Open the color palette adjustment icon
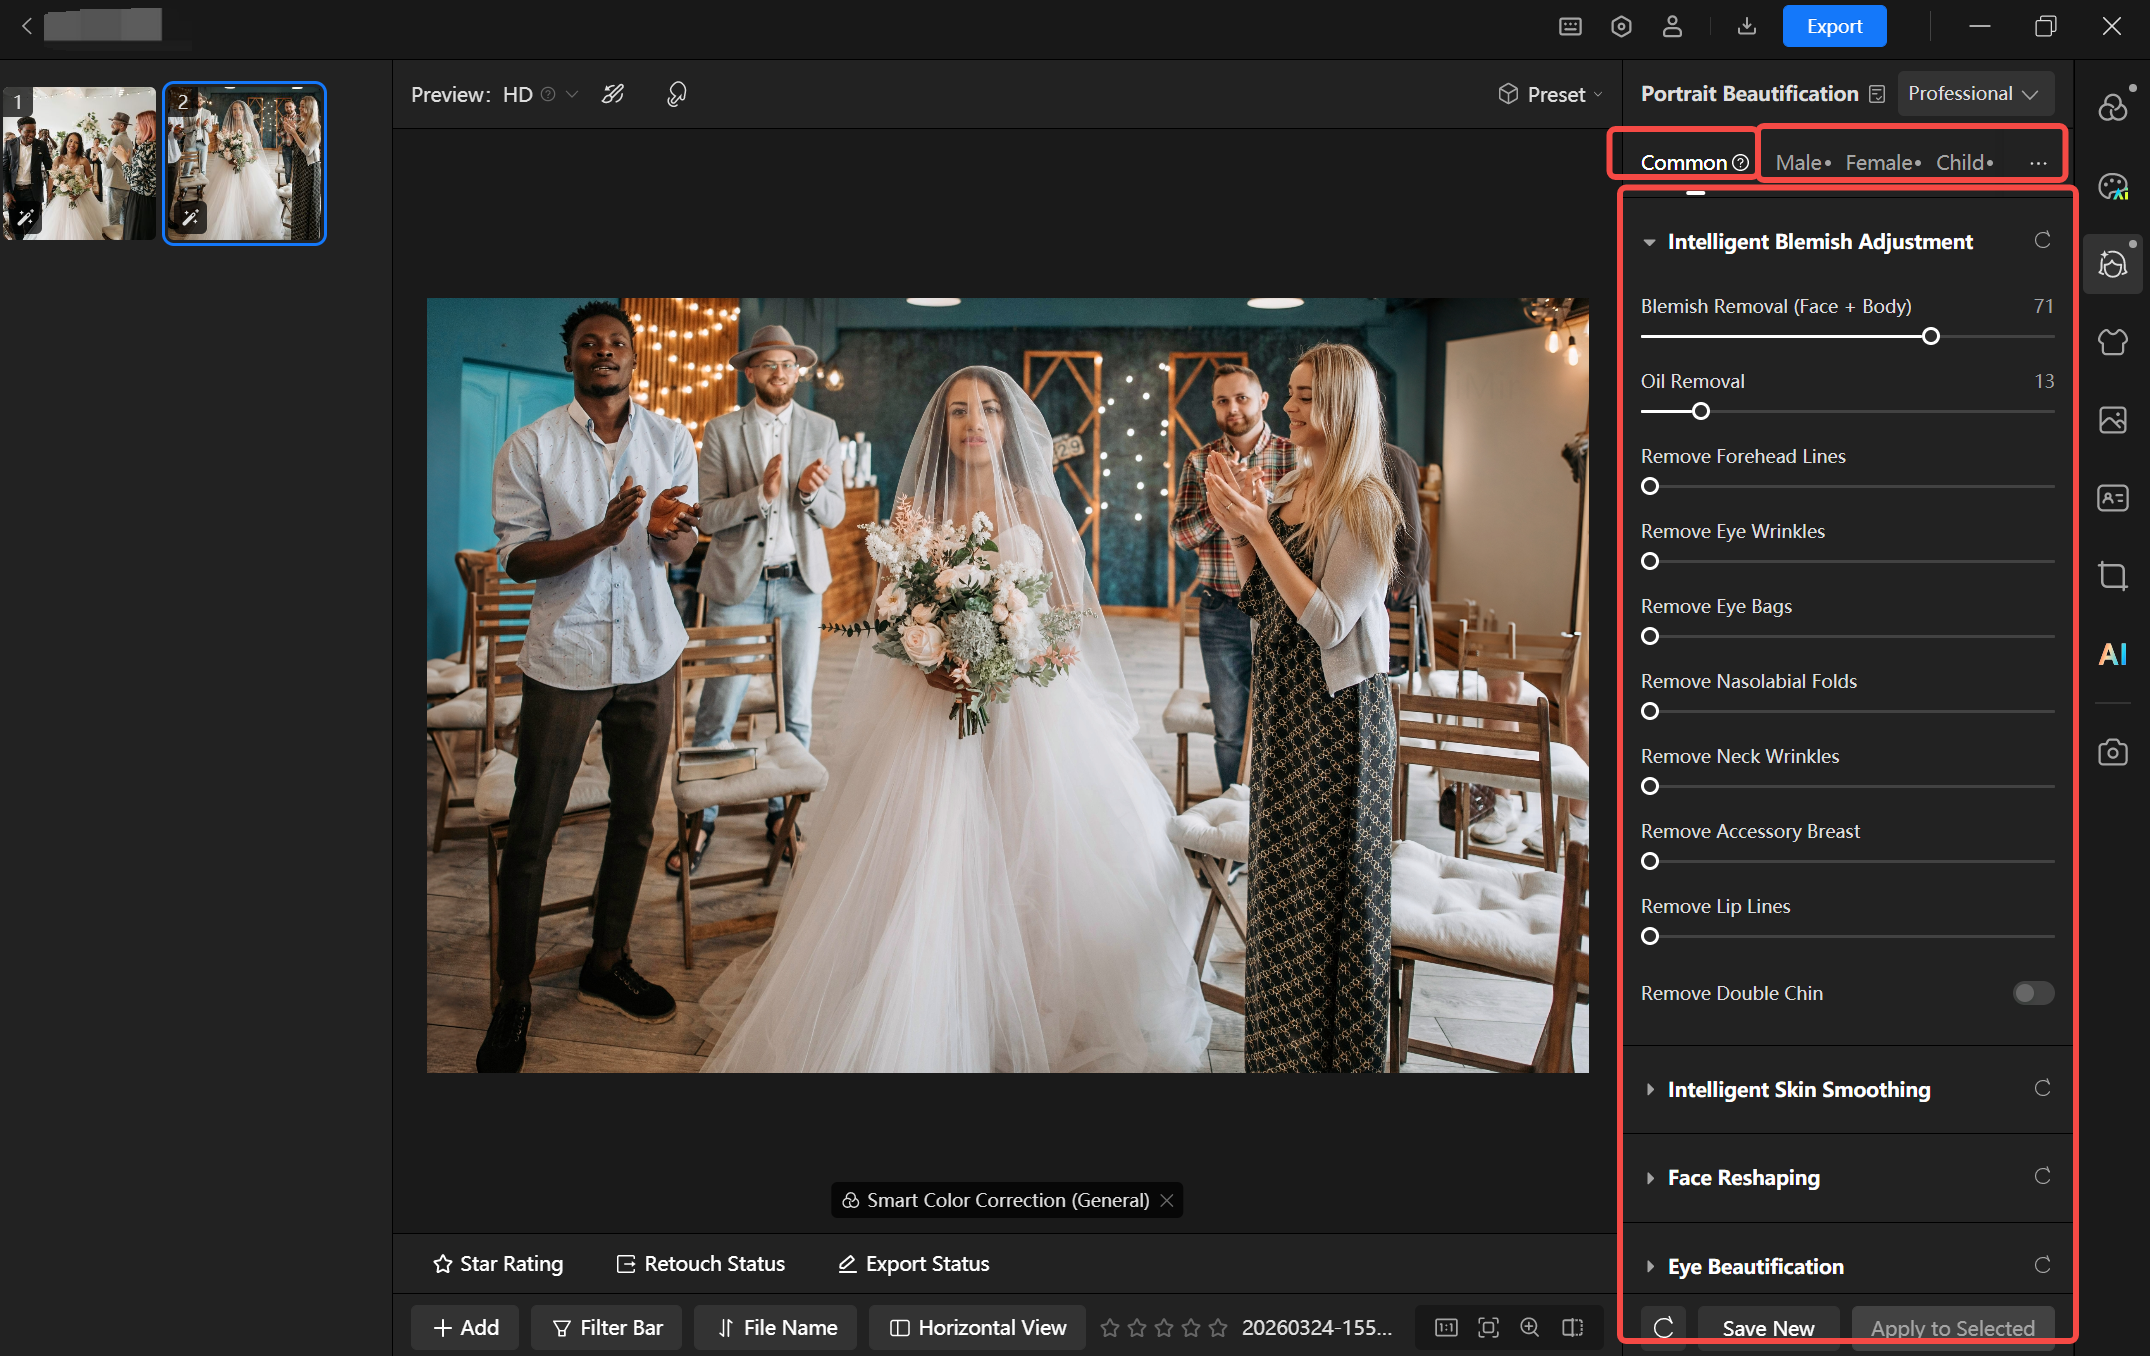Image resolution: width=2150 pixels, height=1356 pixels. coord(2112,186)
